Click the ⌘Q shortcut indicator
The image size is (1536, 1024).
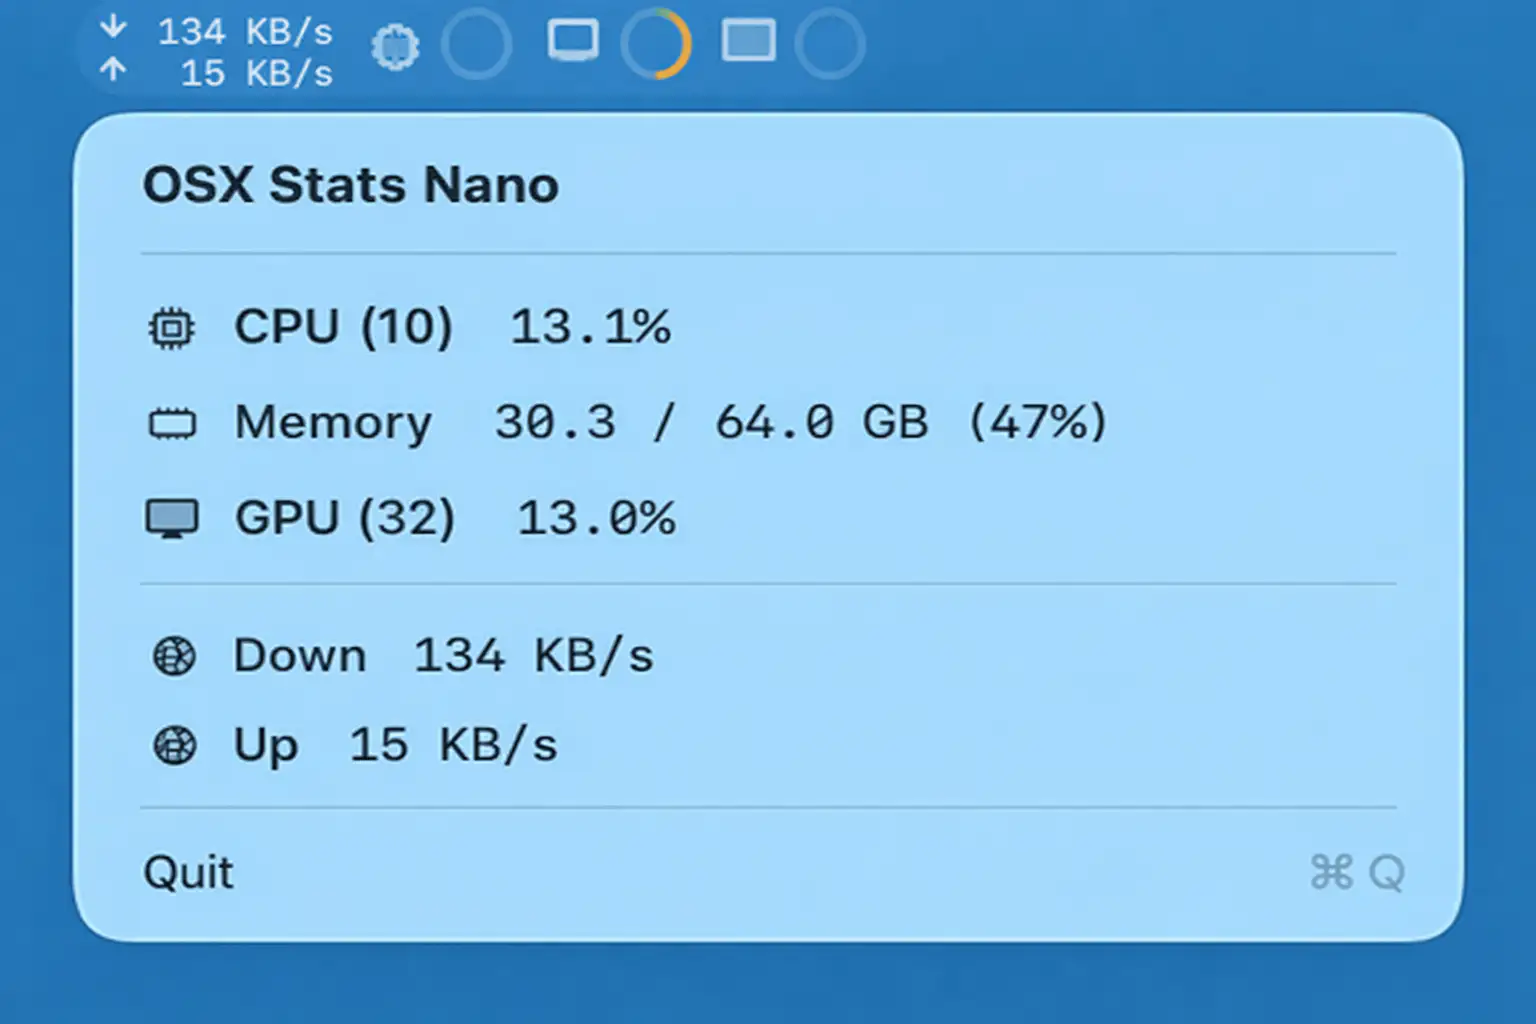tap(1357, 873)
